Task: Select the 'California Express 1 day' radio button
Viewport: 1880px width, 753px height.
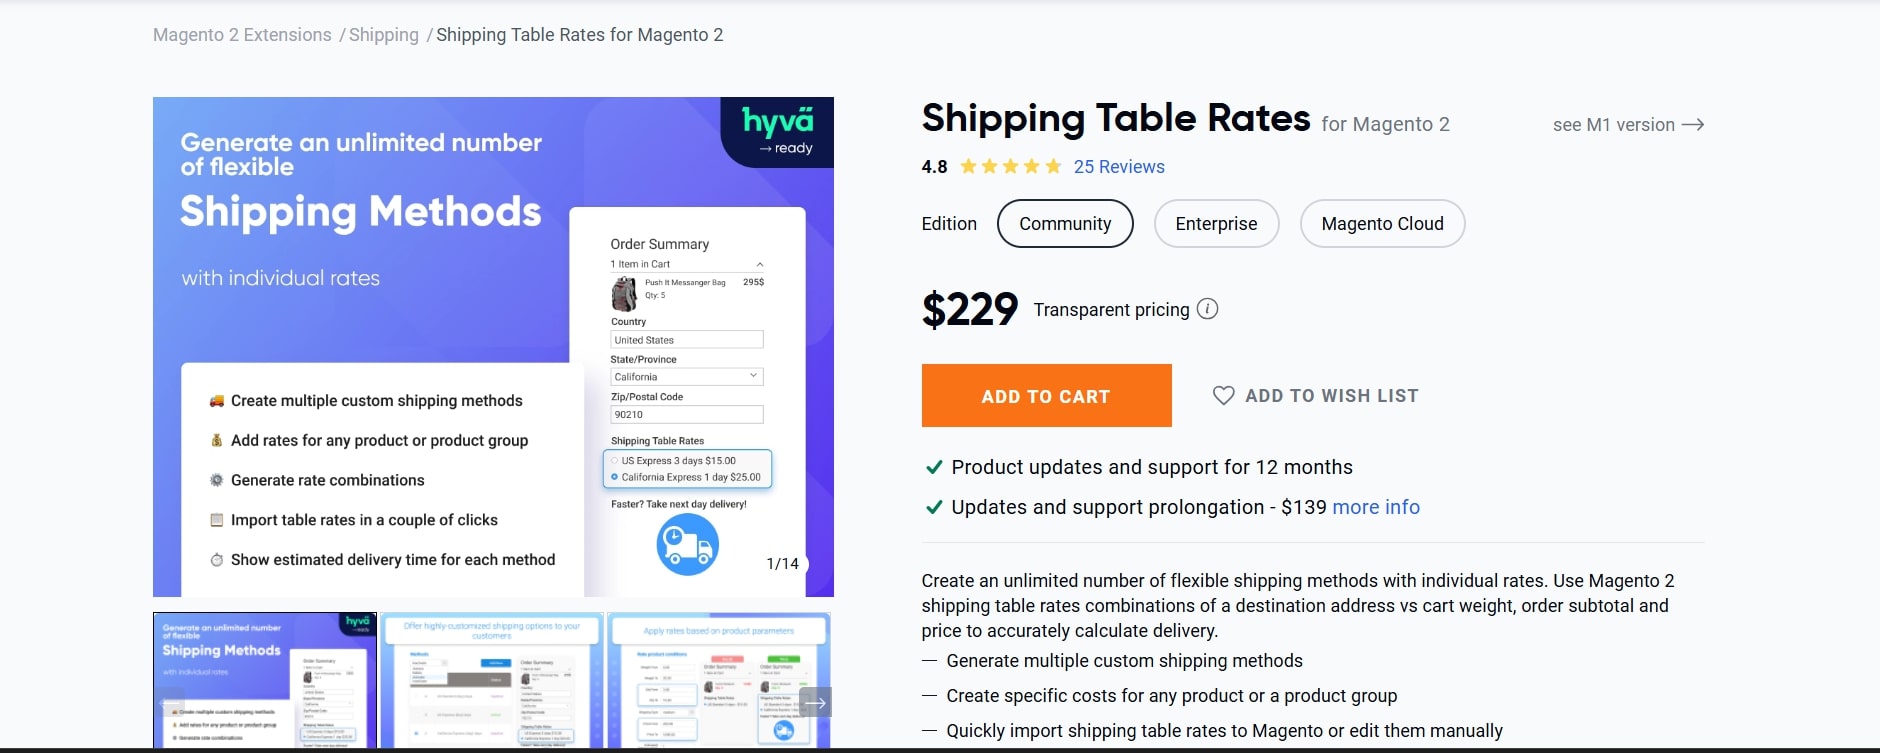Action: 612,477
